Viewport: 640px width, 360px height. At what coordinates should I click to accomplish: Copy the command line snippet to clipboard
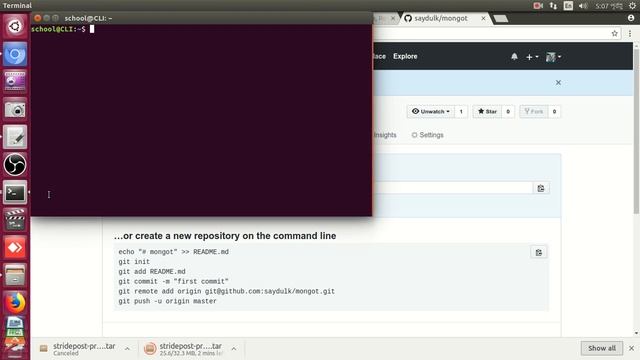coord(539,253)
